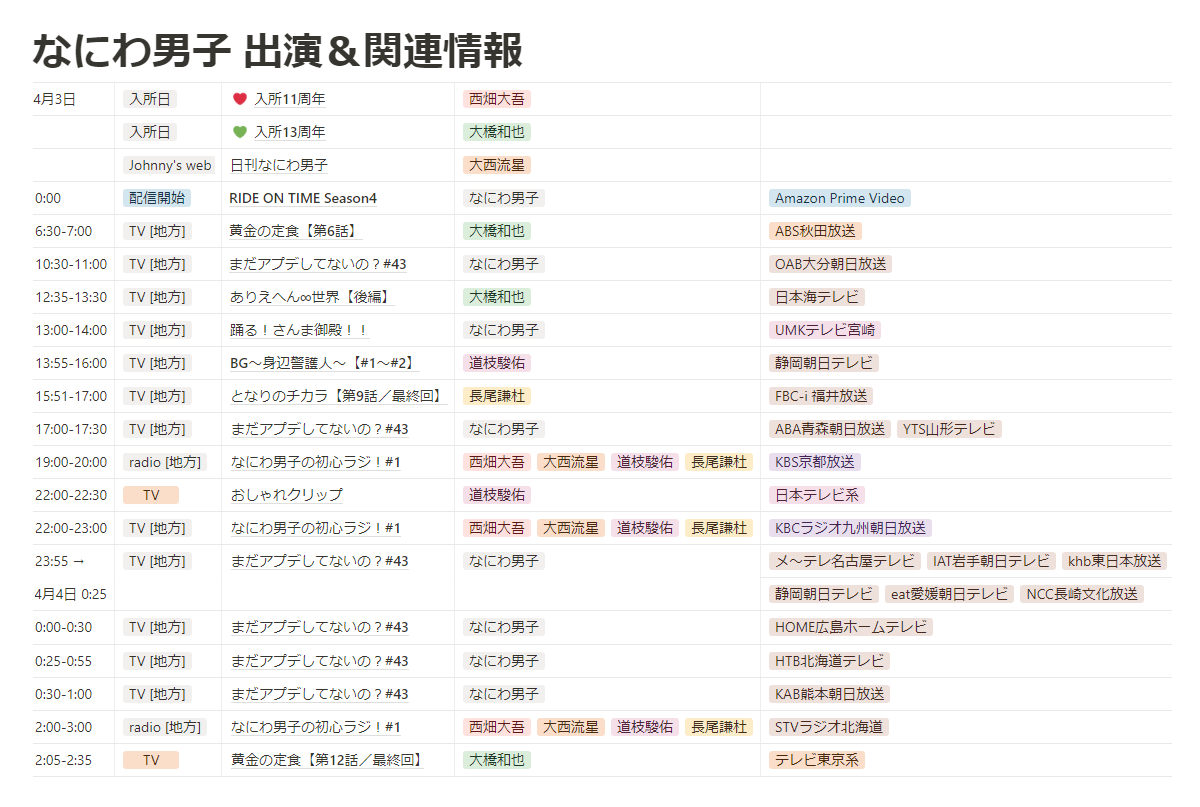The height and width of the screenshot is (807, 1200).
Task: Click the ABA青森朝日放送 station tag
Action: click(830, 429)
